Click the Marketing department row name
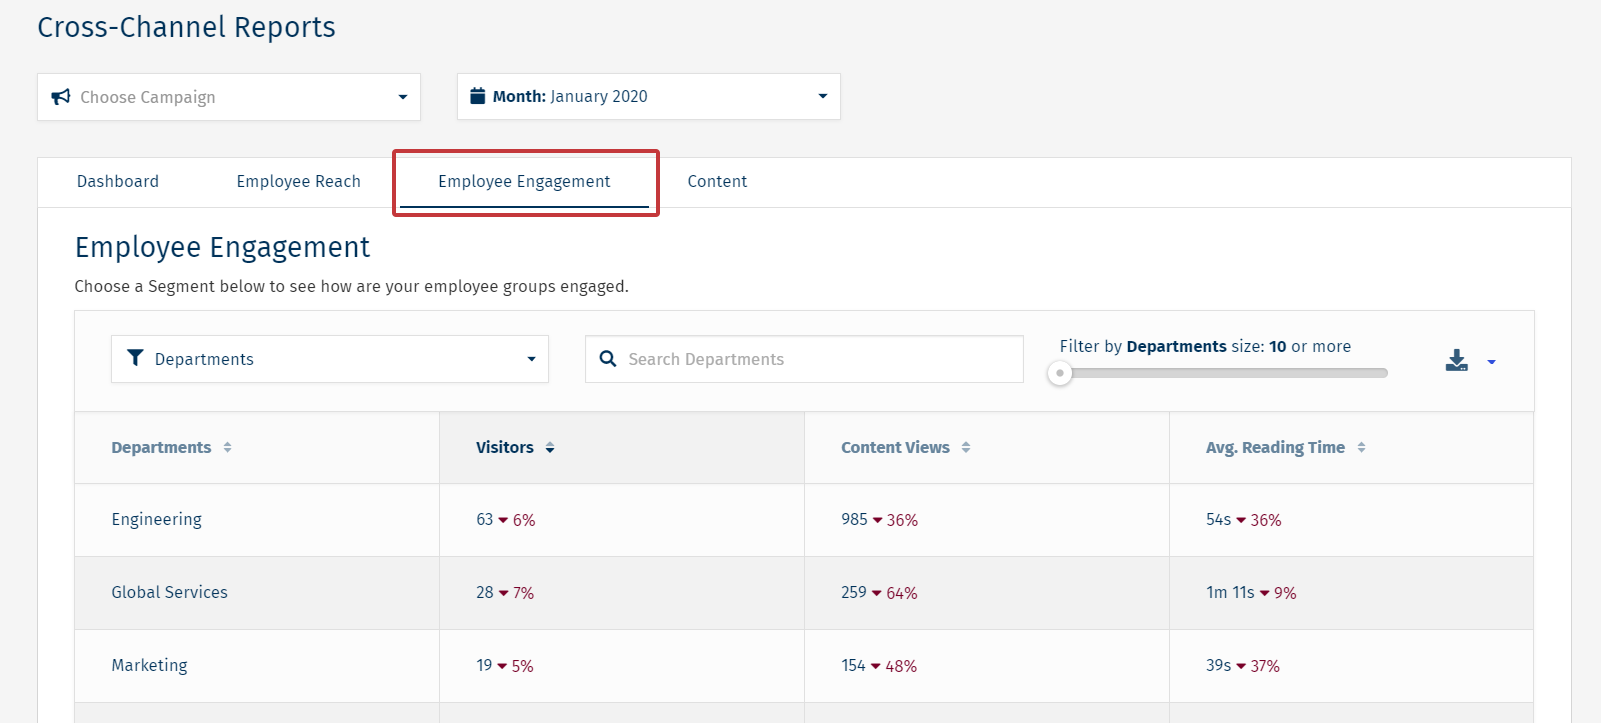Image resolution: width=1601 pixels, height=723 pixels. click(149, 666)
